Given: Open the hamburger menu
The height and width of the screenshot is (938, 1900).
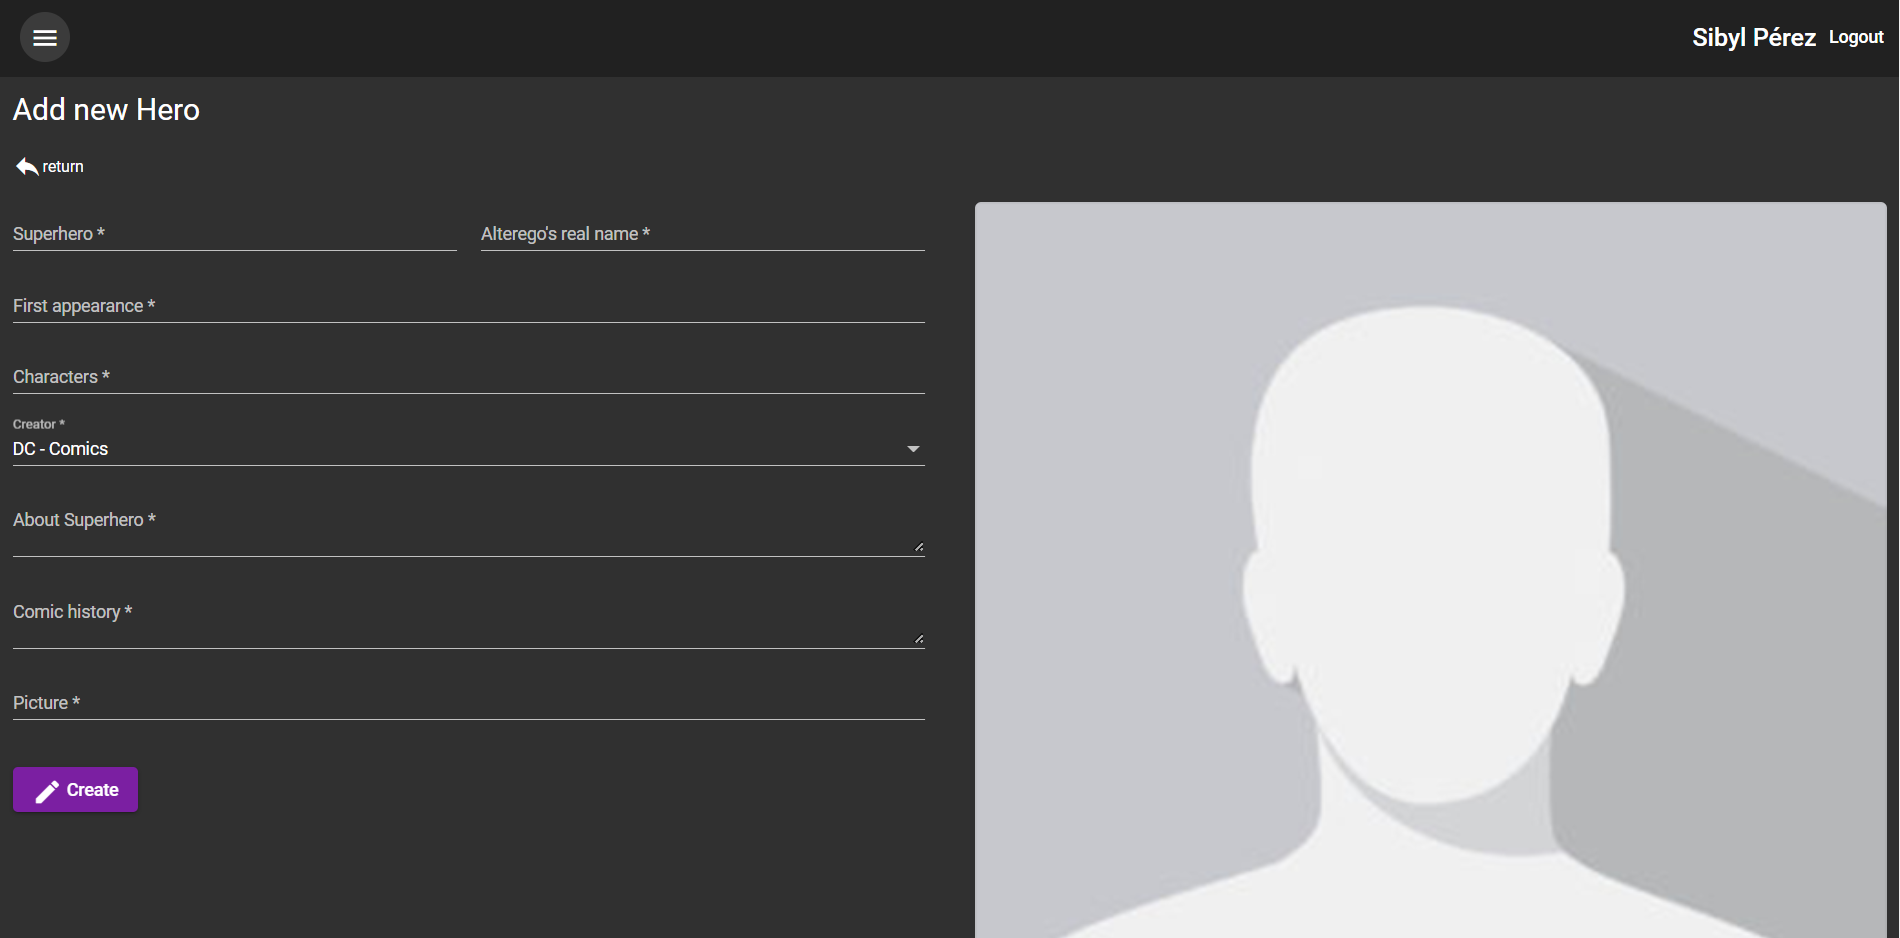Looking at the screenshot, I should click(x=45, y=37).
